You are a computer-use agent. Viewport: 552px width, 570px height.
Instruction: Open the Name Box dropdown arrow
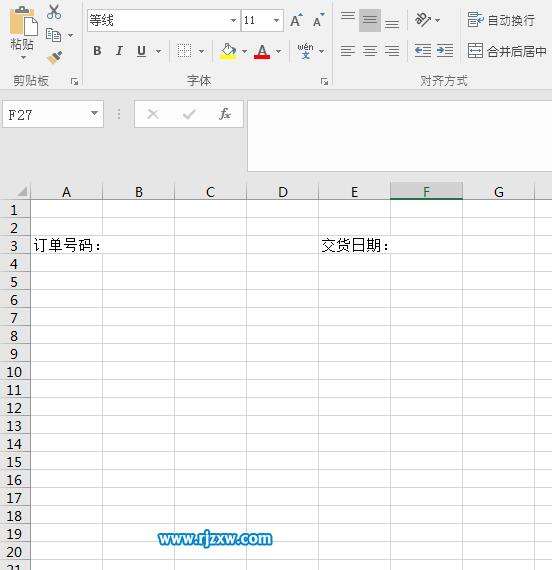click(x=95, y=114)
